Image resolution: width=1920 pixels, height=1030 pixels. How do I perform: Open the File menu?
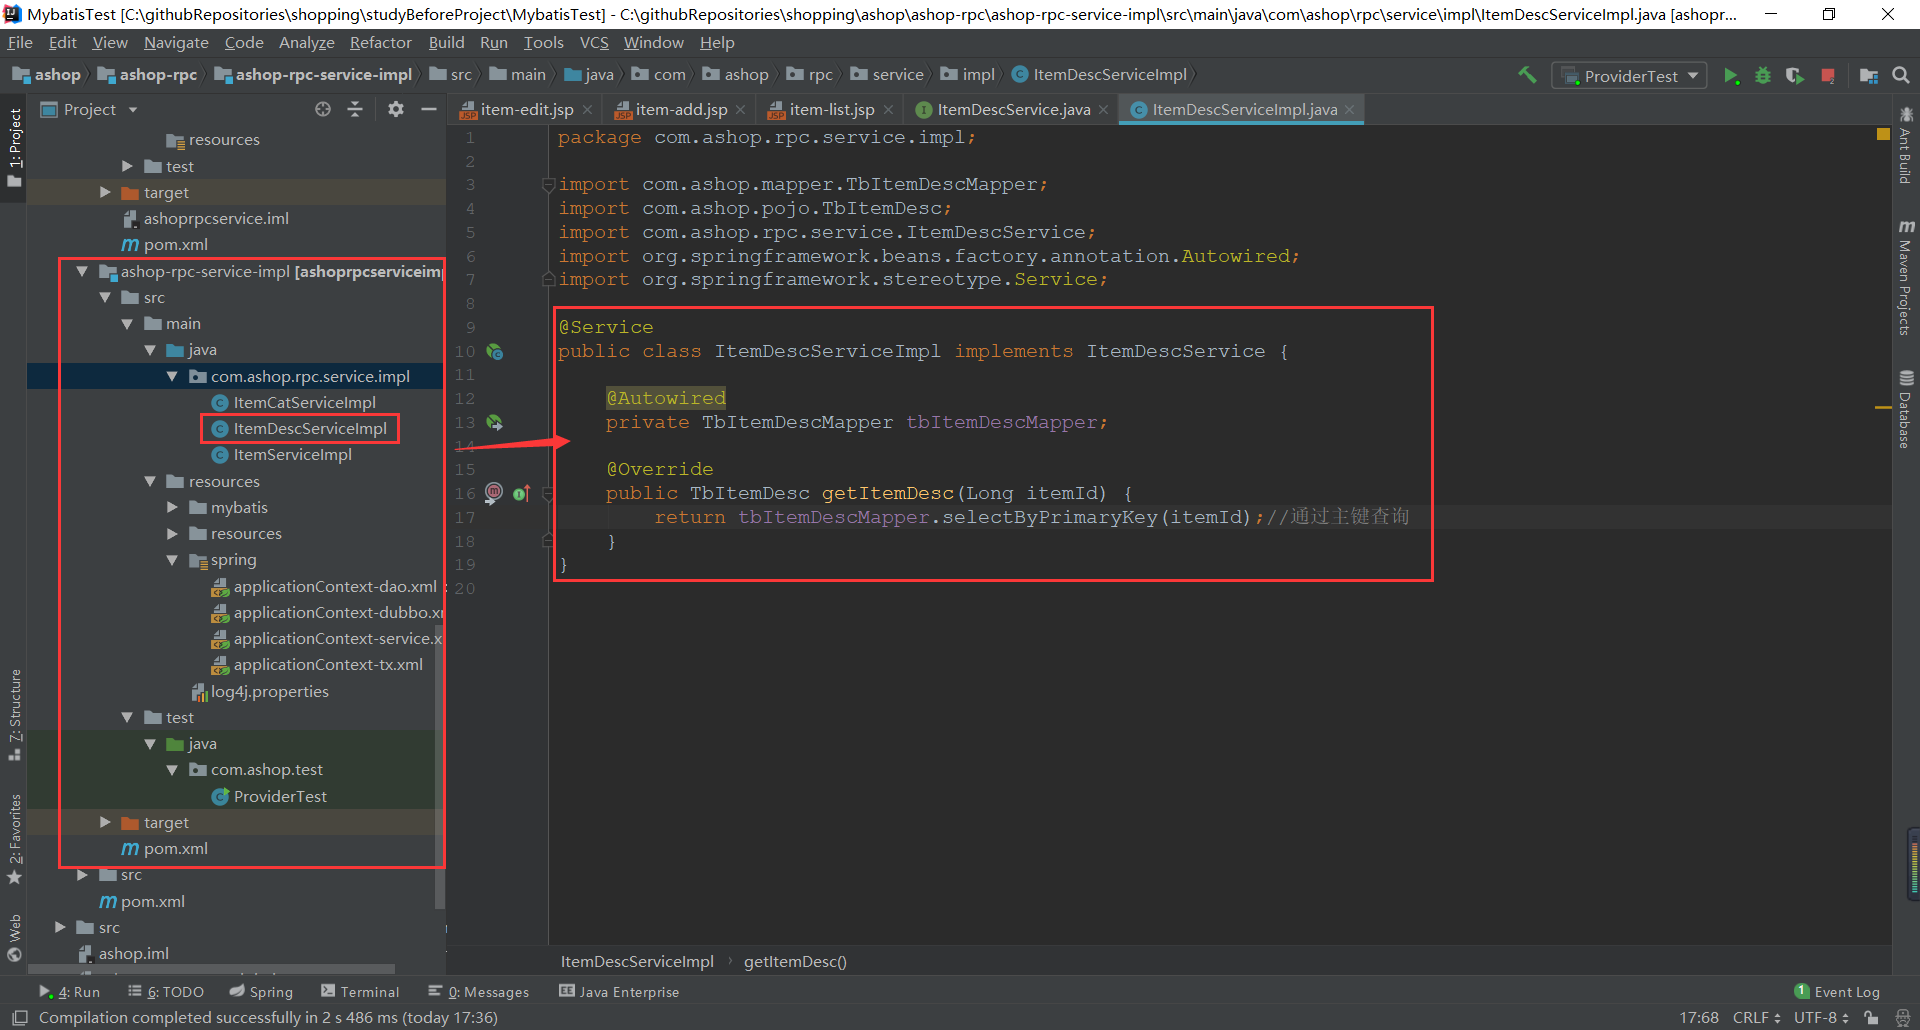coord(20,43)
